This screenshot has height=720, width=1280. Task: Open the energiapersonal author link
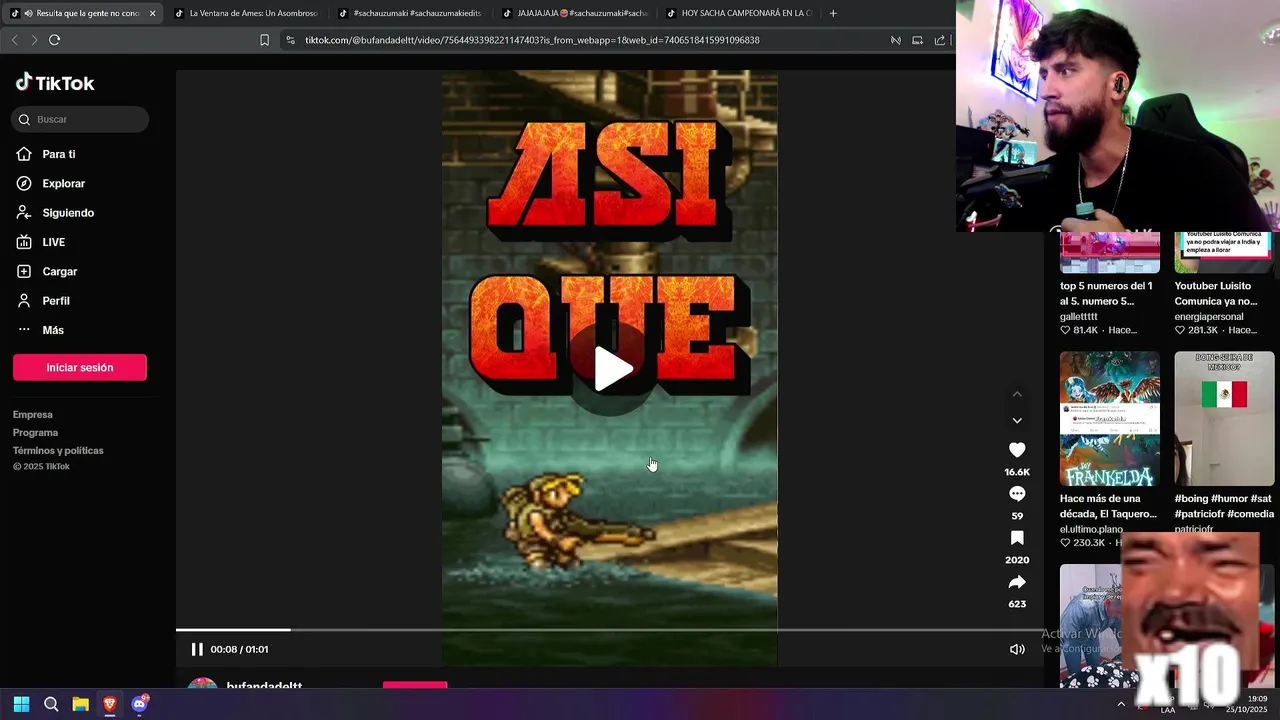[1209, 316]
